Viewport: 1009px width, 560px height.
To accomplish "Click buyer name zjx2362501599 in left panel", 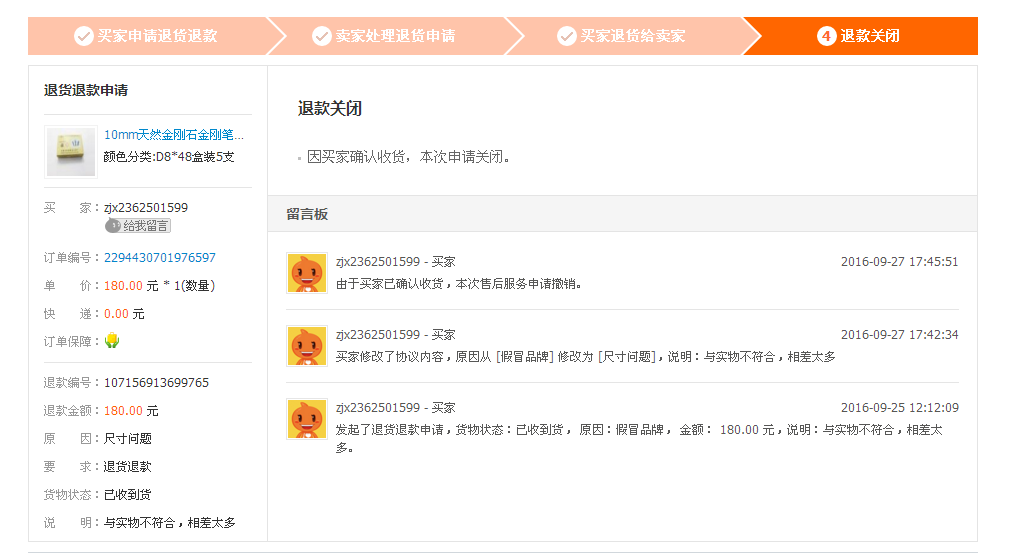I will [x=146, y=208].
